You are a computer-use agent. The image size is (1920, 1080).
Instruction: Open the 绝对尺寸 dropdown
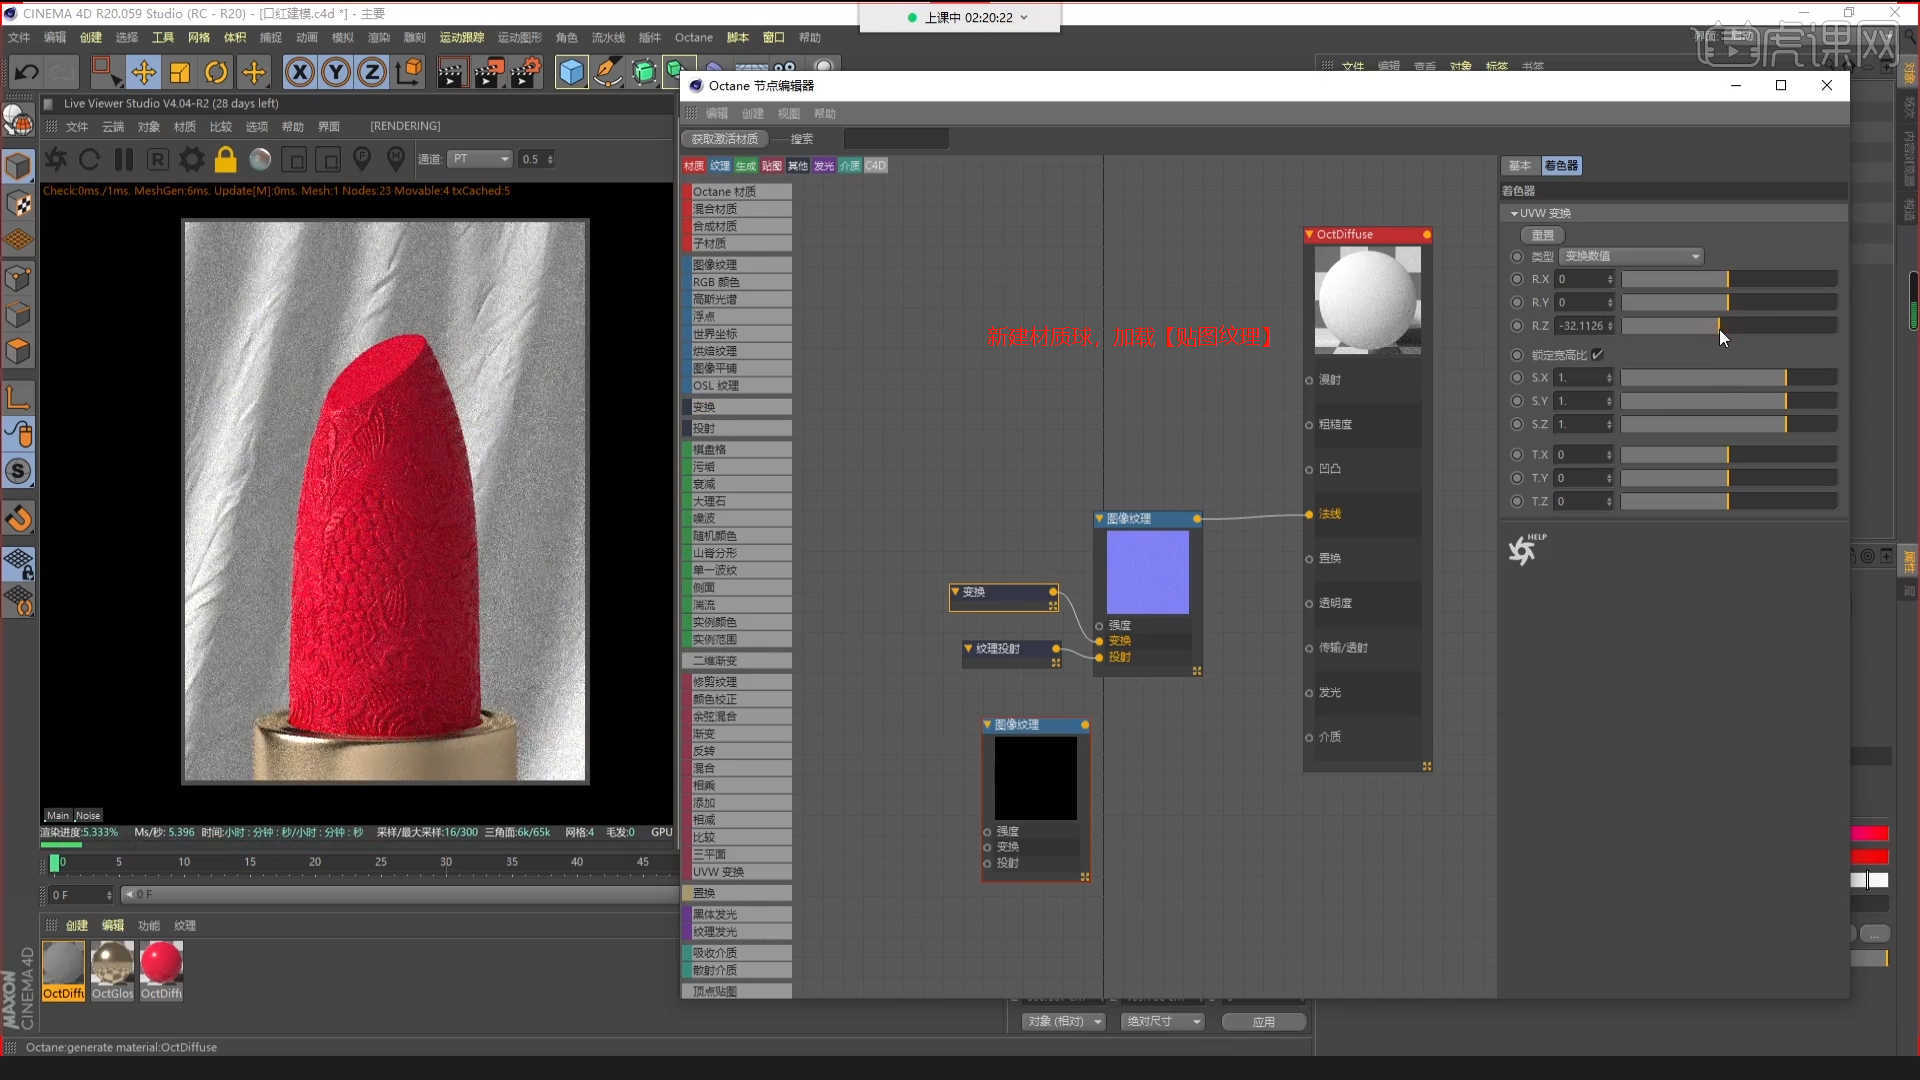1162,1022
